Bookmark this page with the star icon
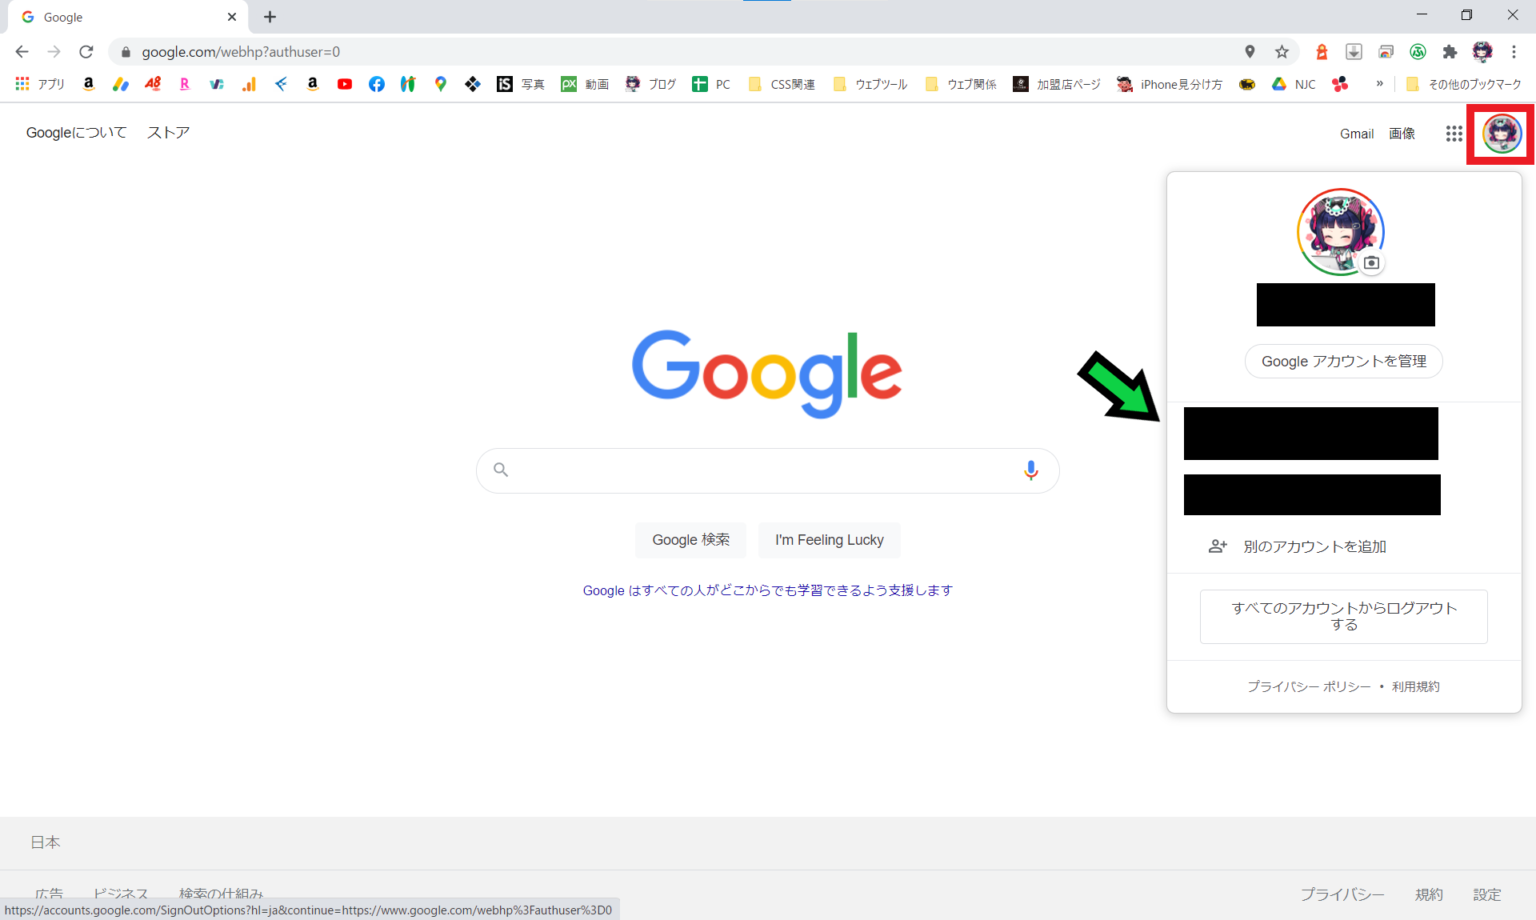1536x920 pixels. point(1282,52)
